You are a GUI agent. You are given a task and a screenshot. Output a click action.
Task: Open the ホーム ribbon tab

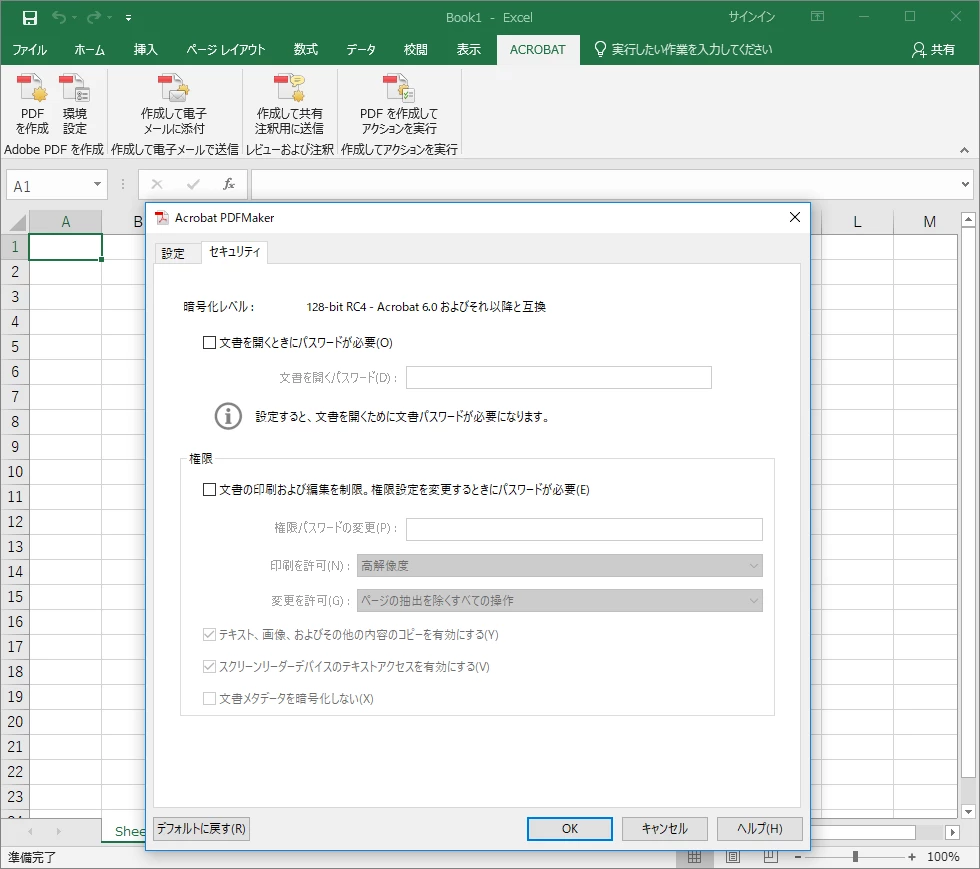pos(89,49)
